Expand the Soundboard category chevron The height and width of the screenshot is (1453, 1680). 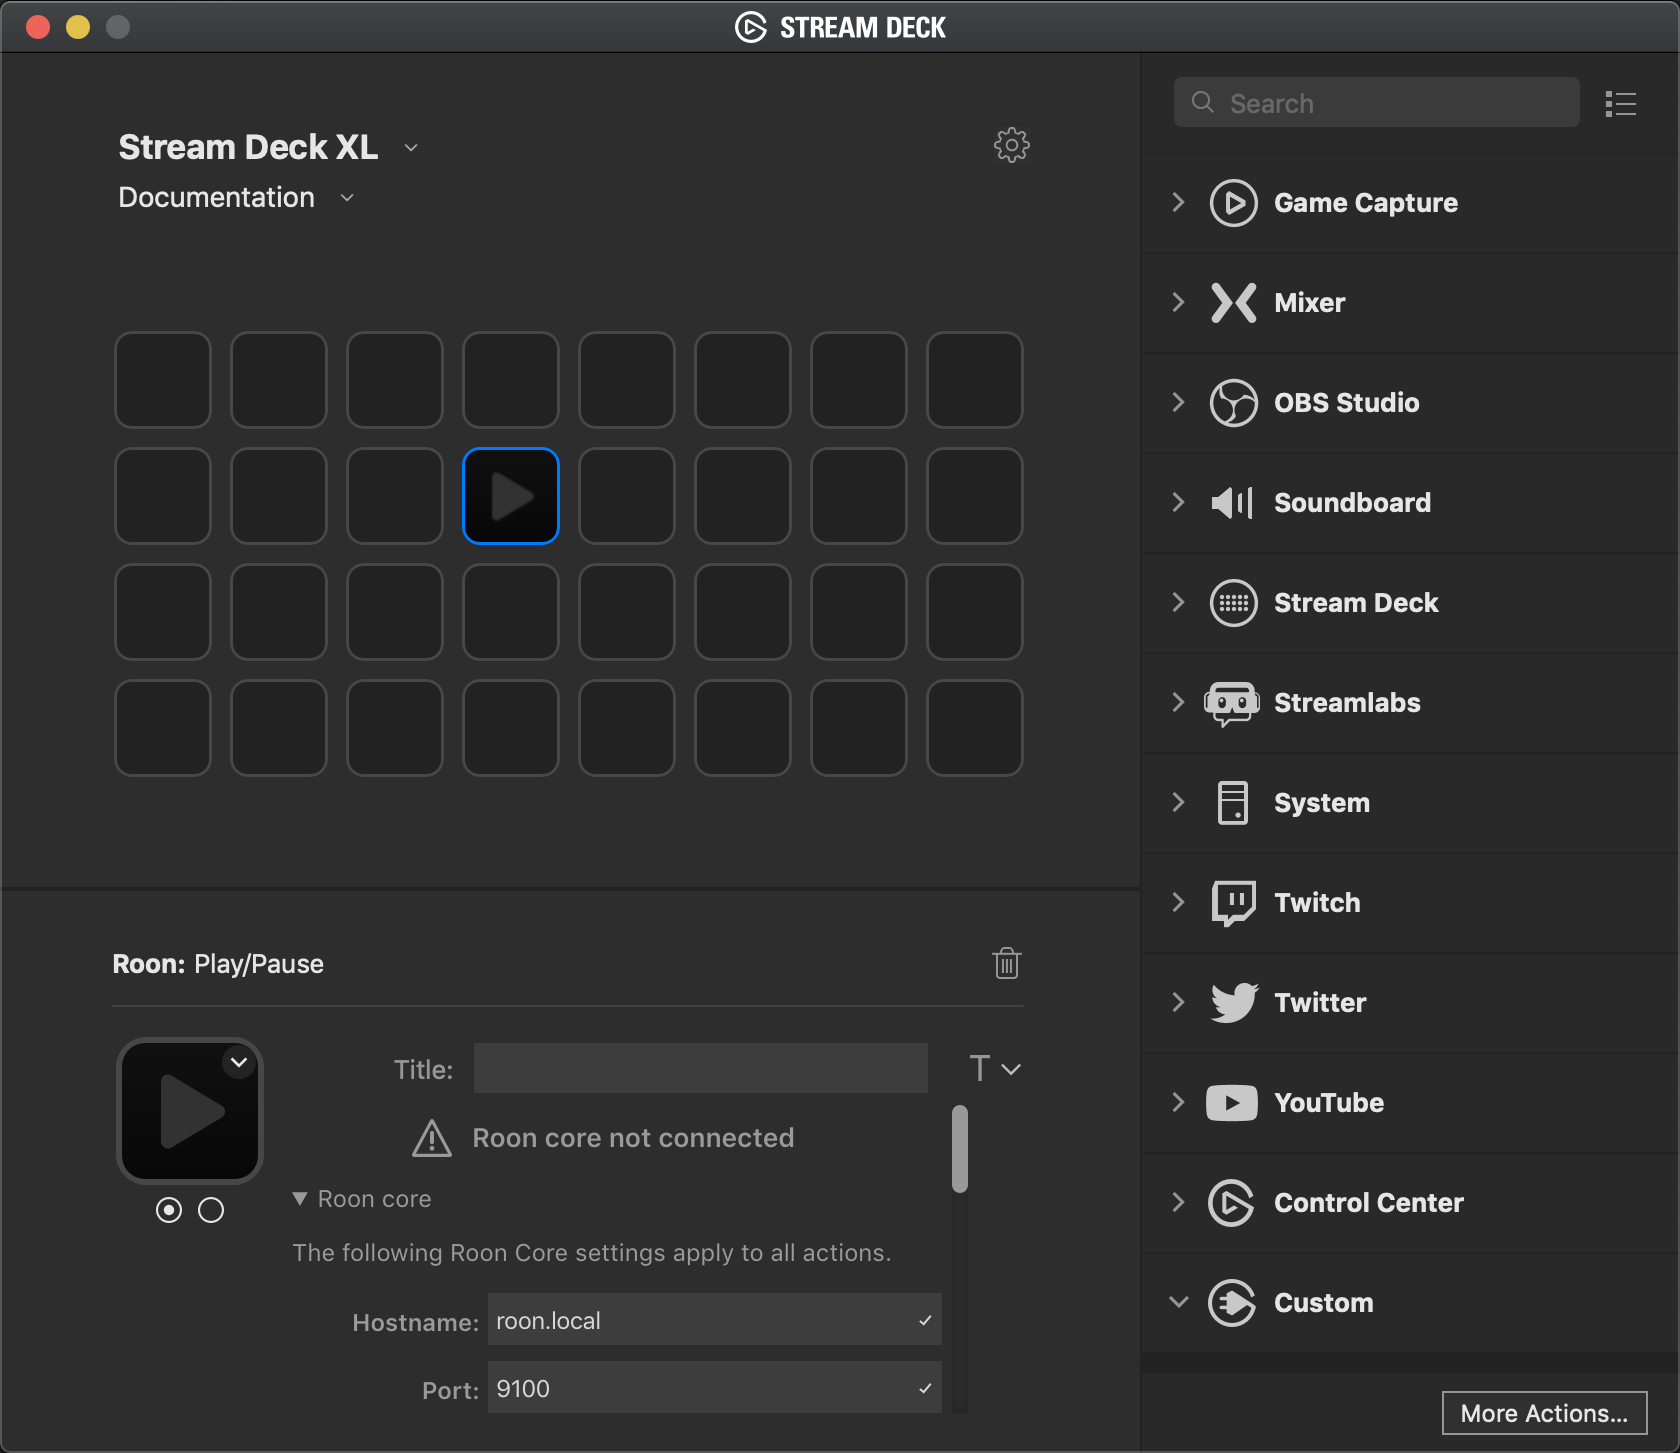coord(1179,502)
